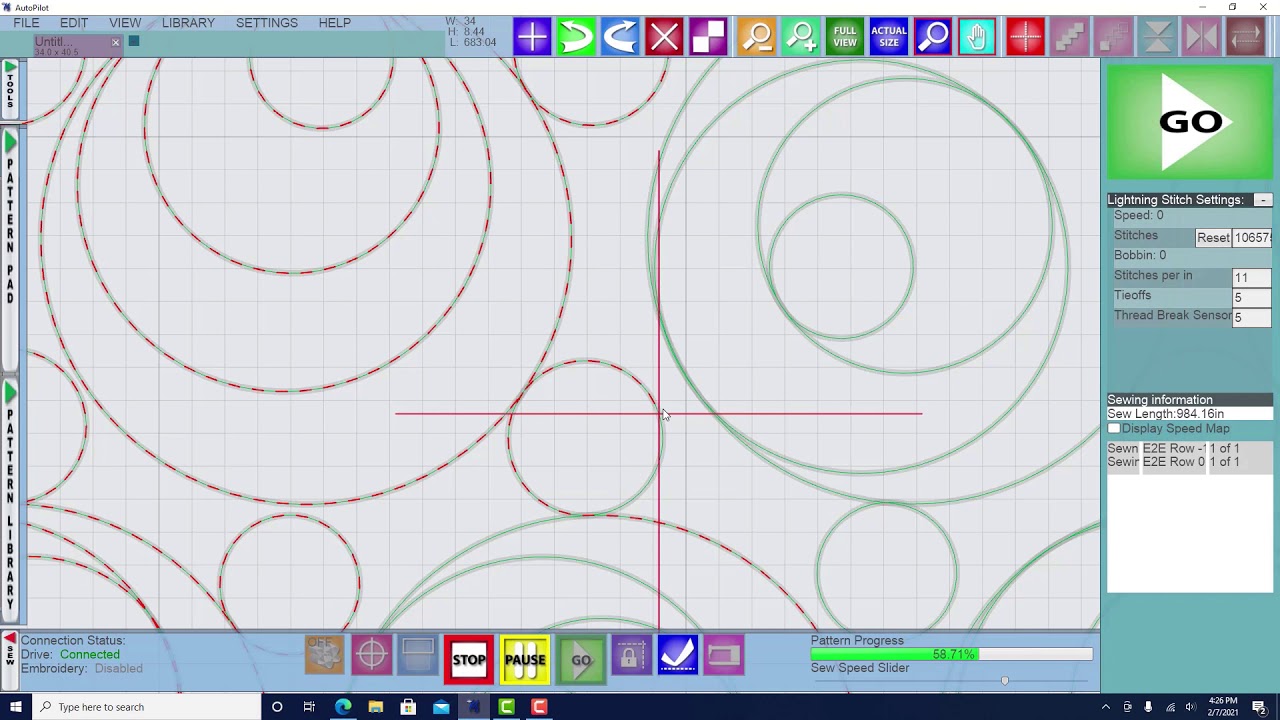Click the red STOP button
This screenshot has height=720, width=1280.
[469, 660]
